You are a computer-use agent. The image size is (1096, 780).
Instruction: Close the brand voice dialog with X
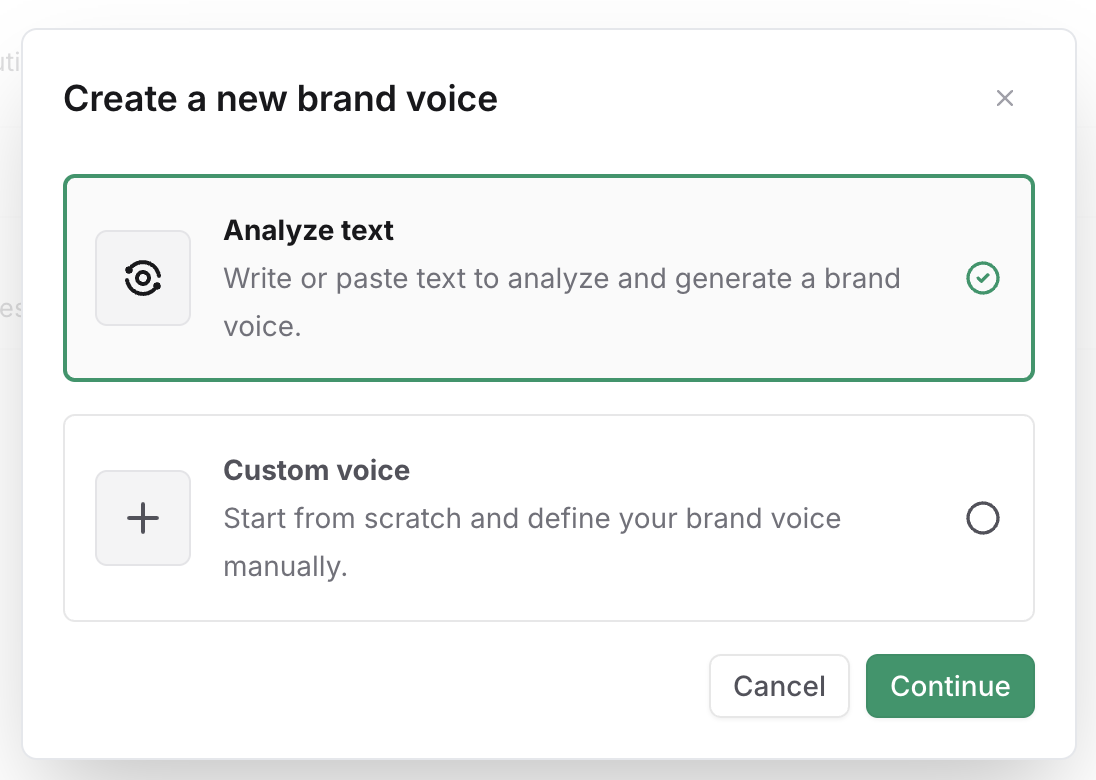1005,98
